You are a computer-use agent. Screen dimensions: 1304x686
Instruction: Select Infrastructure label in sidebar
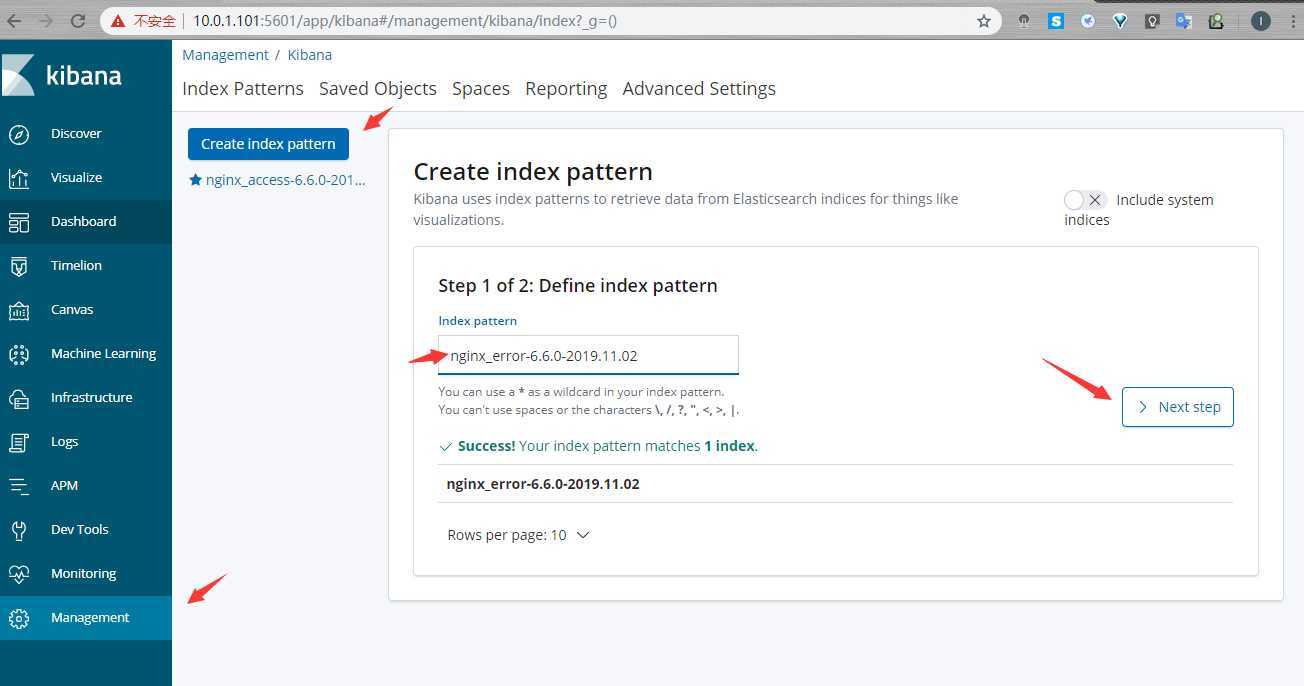pos(92,398)
